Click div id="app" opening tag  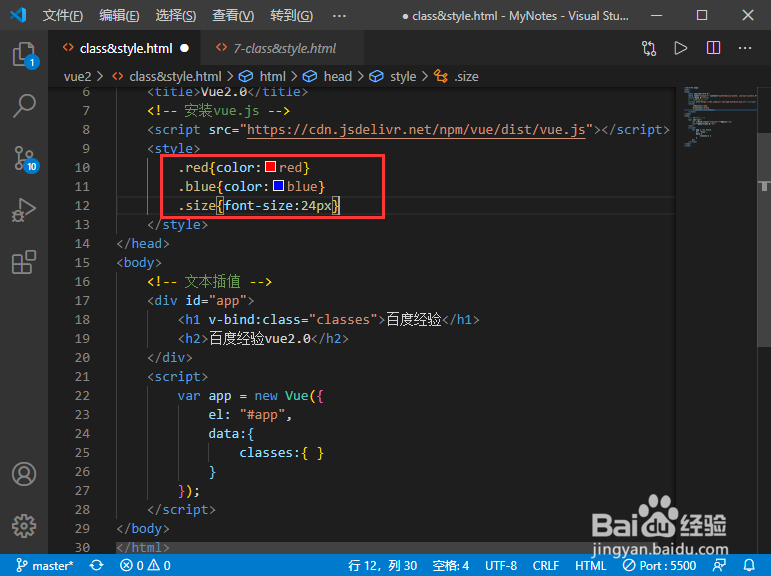coord(201,301)
